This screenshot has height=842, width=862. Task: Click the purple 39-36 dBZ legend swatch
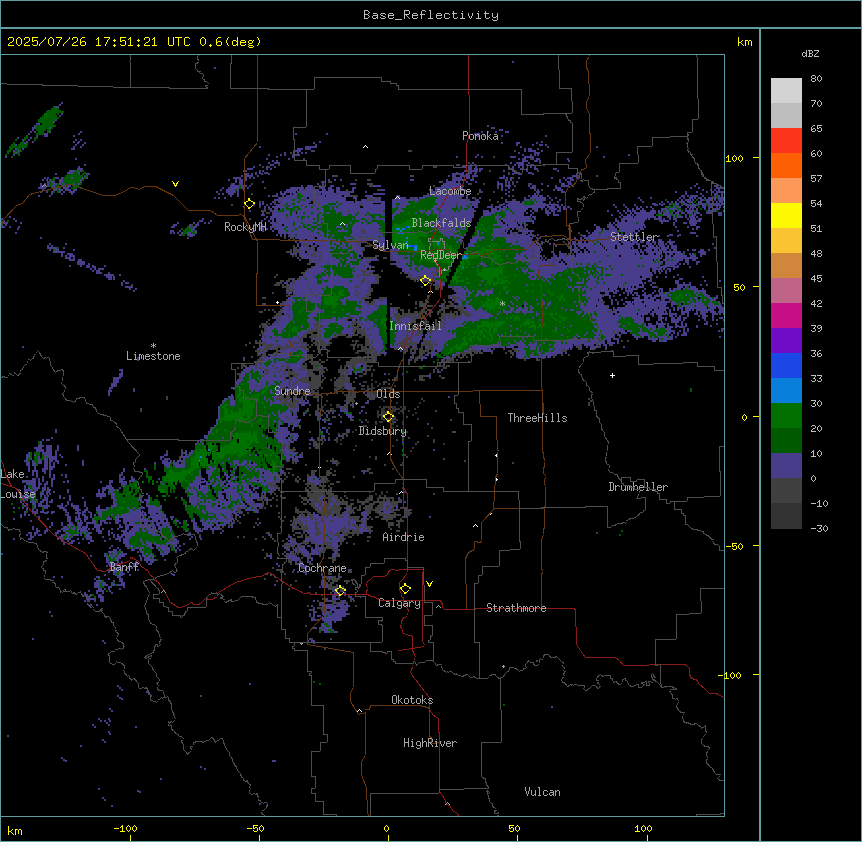point(786,341)
